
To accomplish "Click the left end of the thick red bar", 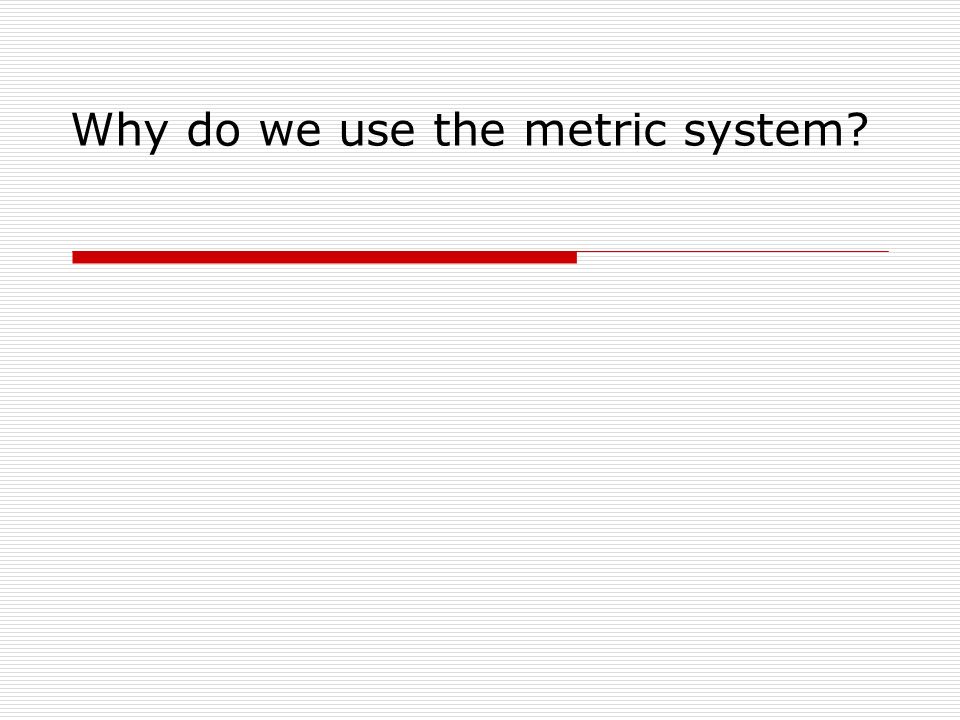I will click(x=76, y=257).
